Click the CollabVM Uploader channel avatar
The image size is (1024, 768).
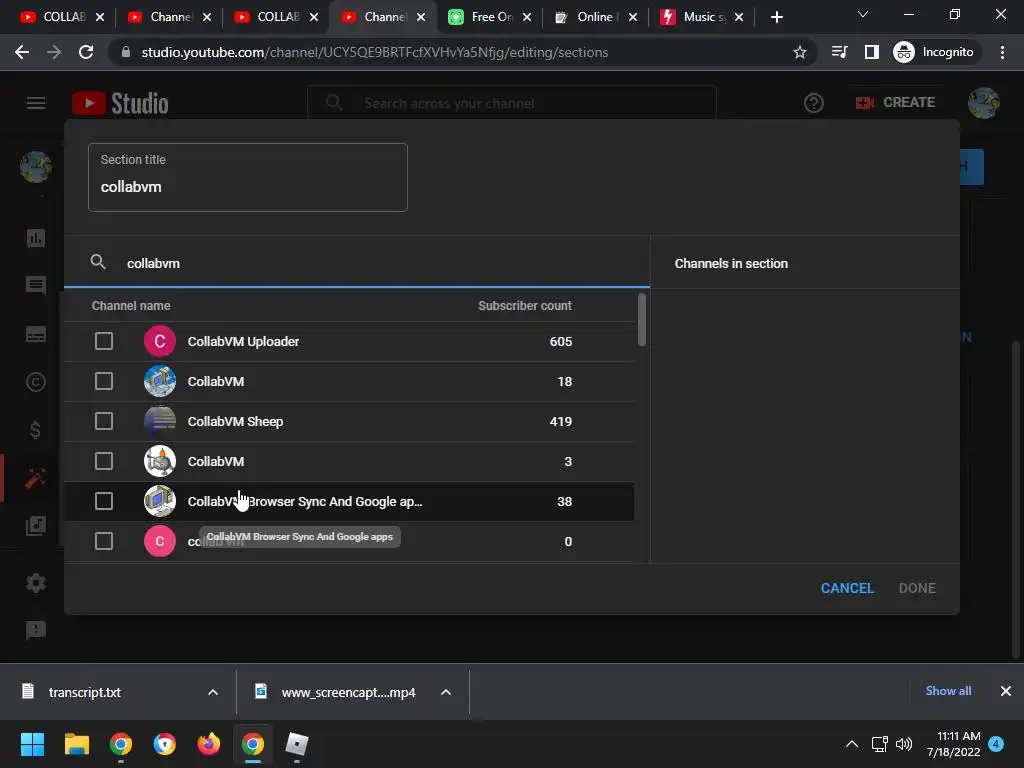click(x=160, y=342)
